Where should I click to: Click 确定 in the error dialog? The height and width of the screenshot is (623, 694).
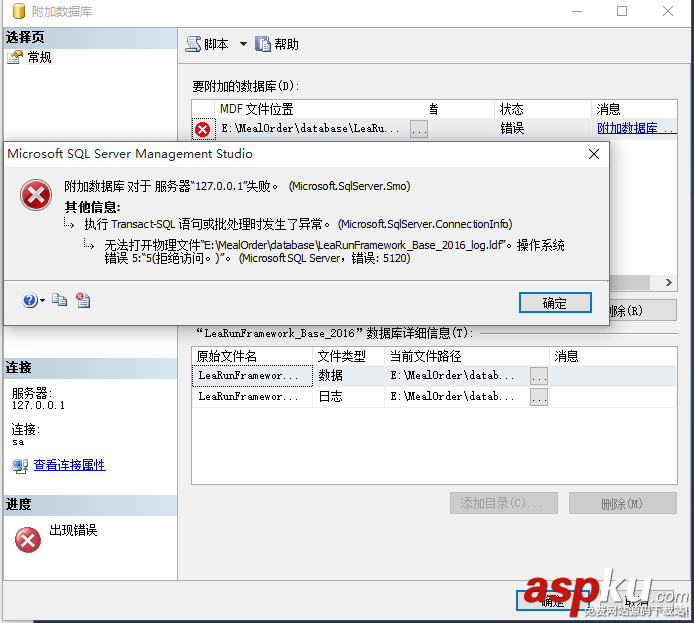pyautogui.click(x=555, y=303)
